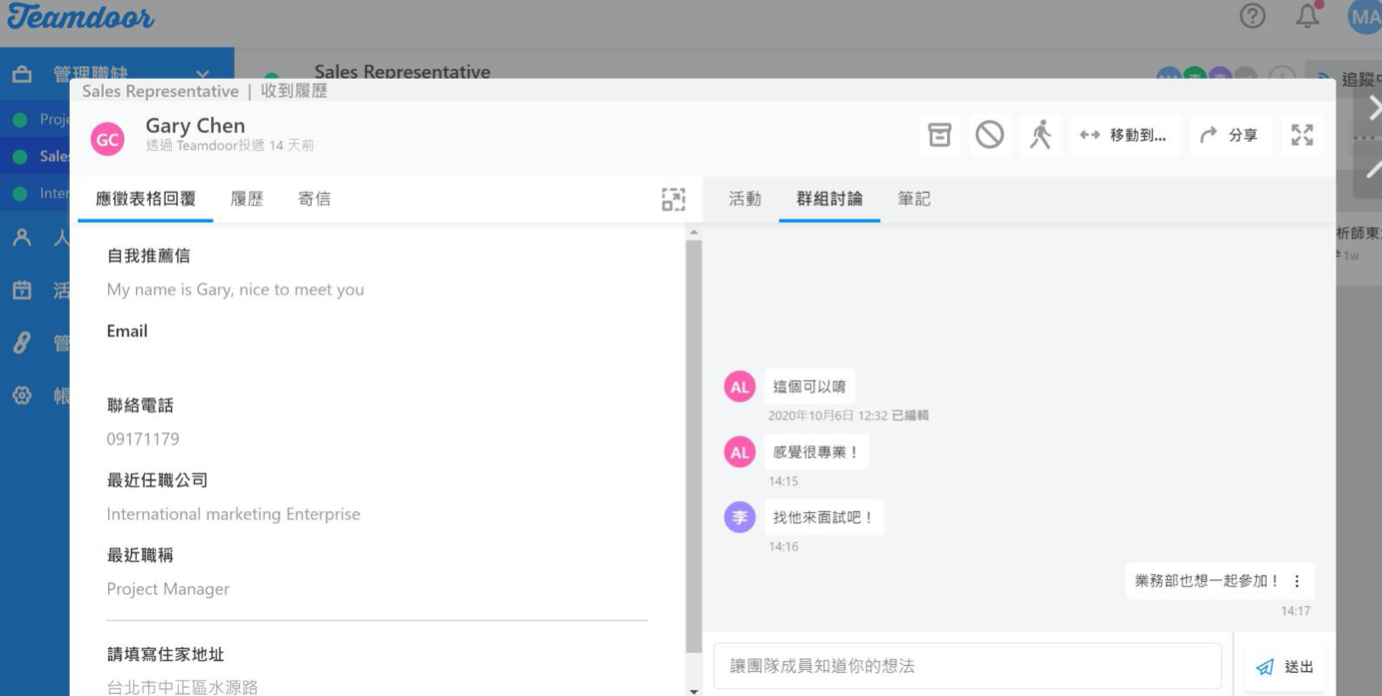Click the message bubble 感覺很專業！
1382x696 pixels.
(816, 452)
